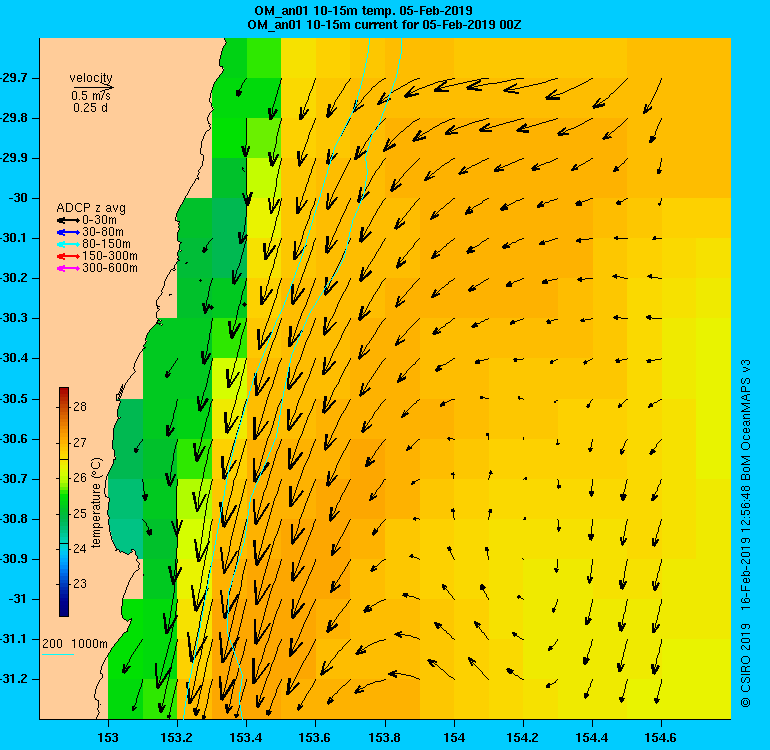Click the longitude axis label '153.2'

coord(177,738)
